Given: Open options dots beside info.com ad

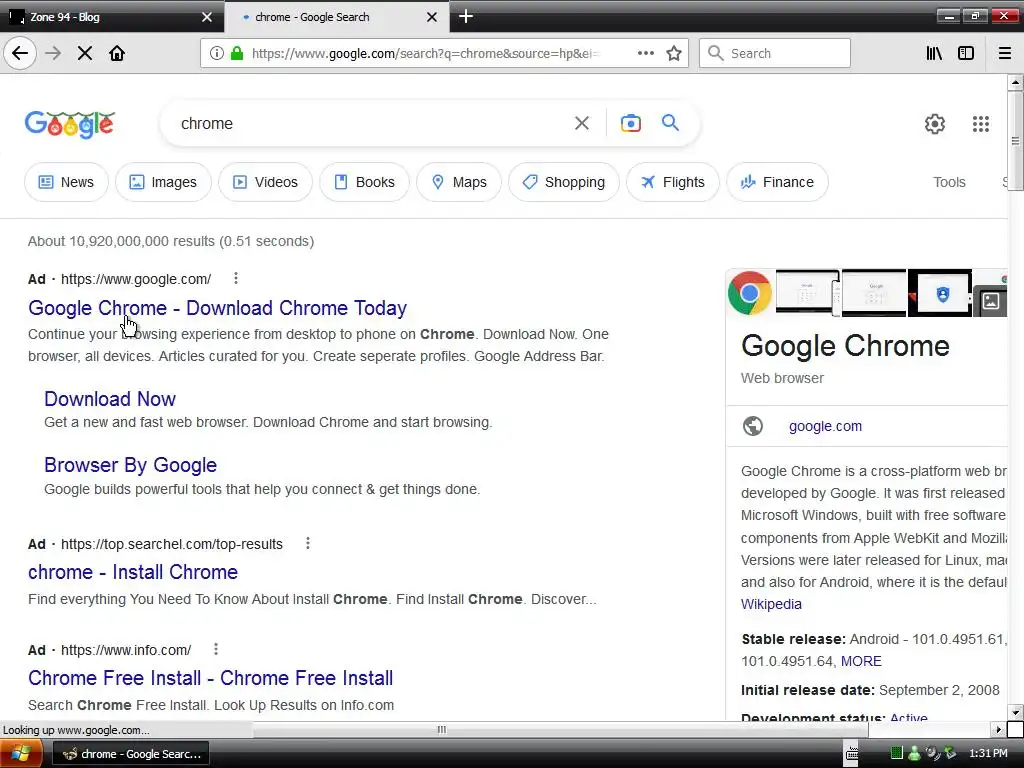Looking at the screenshot, I should 216,649.
